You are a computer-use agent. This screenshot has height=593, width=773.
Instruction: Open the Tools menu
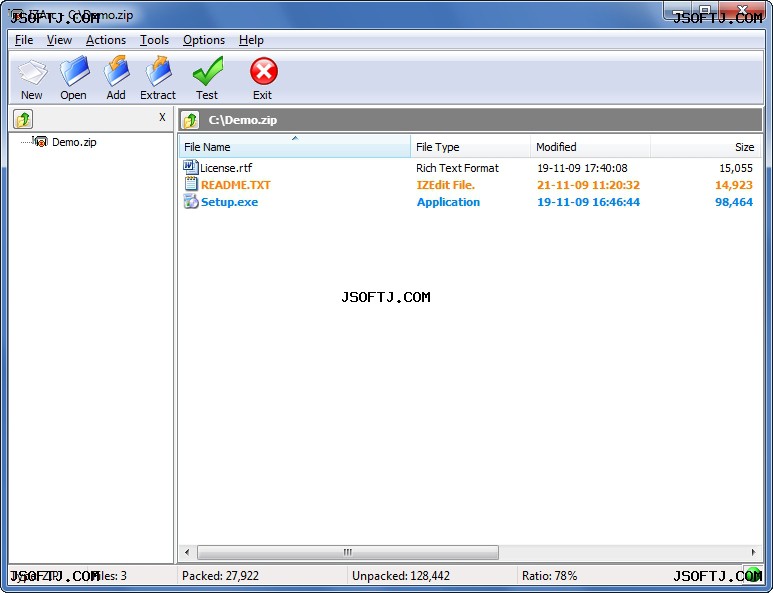tap(154, 40)
